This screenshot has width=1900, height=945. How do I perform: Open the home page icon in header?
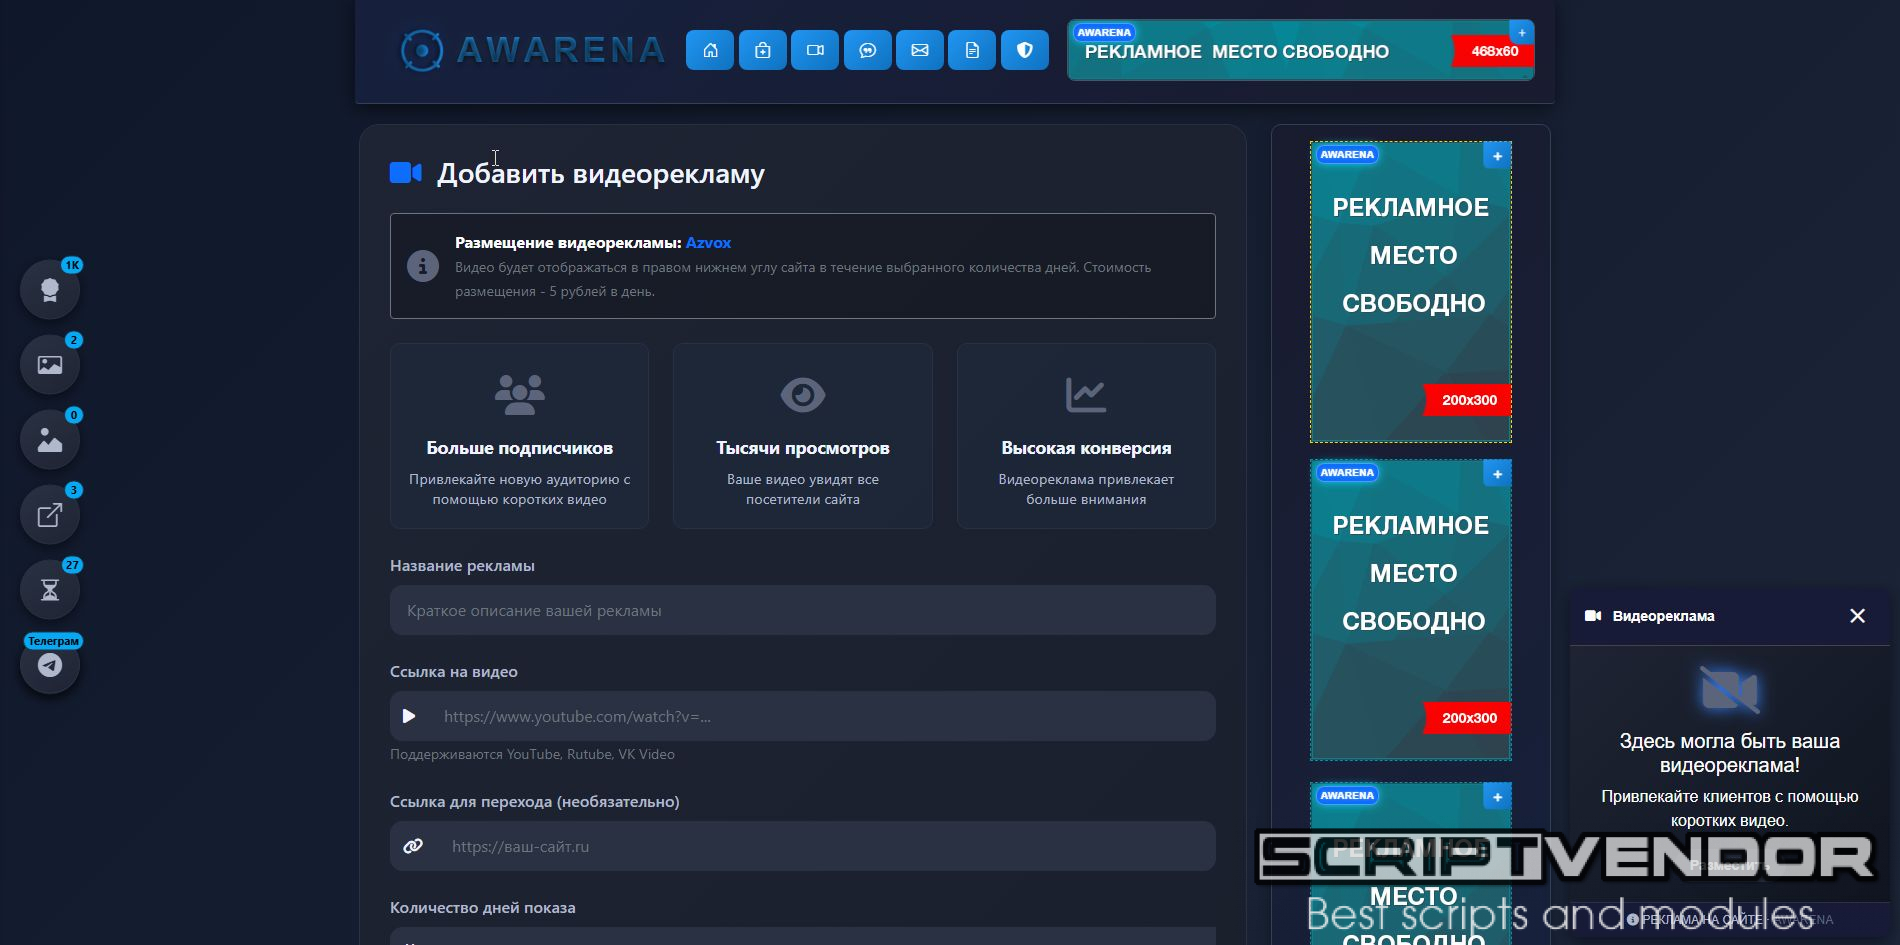click(x=710, y=50)
